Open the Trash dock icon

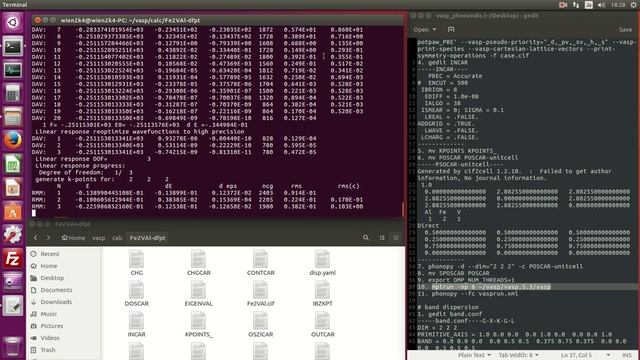coord(13,347)
